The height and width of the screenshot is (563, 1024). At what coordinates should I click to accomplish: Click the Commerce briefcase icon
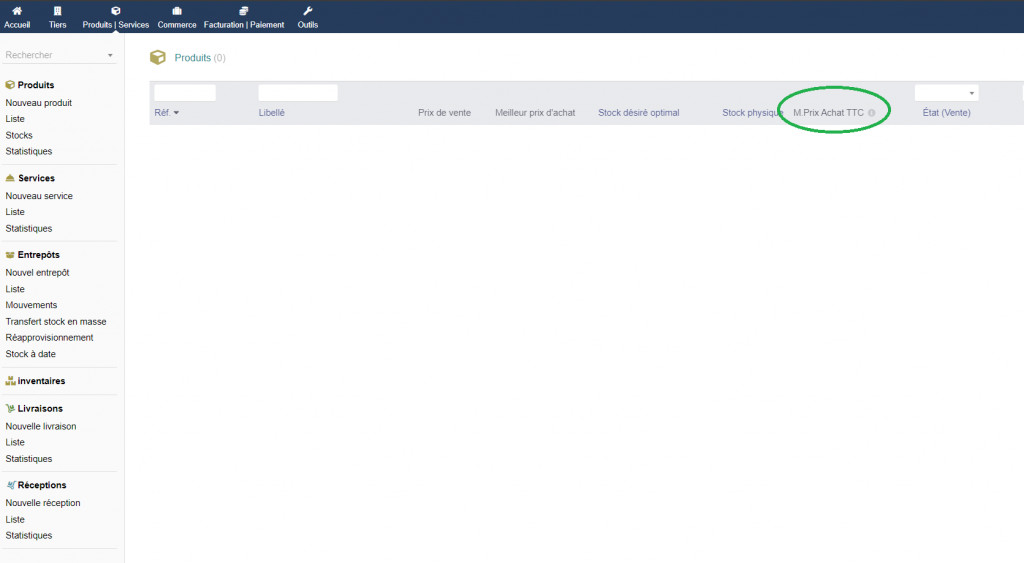click(177, 10)
